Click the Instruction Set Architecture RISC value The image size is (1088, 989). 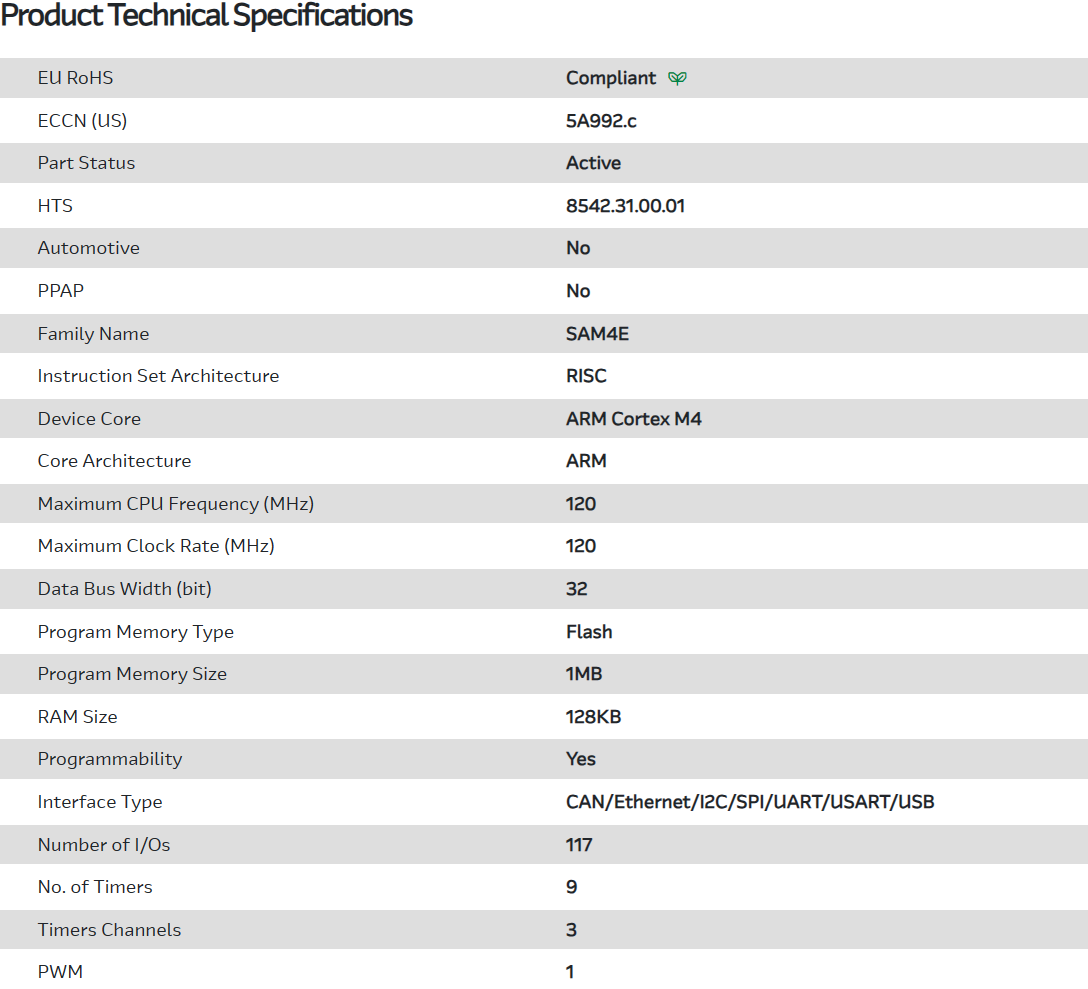tap(586, 376)
